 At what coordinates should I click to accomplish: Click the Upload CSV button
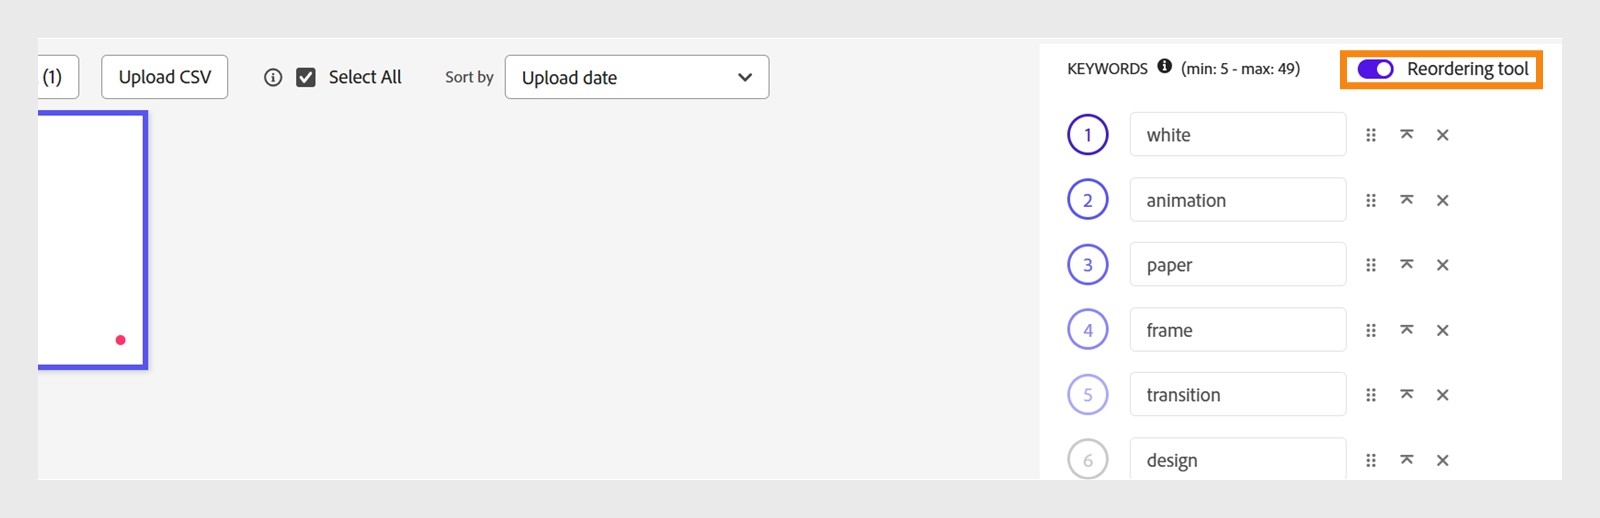165,77
